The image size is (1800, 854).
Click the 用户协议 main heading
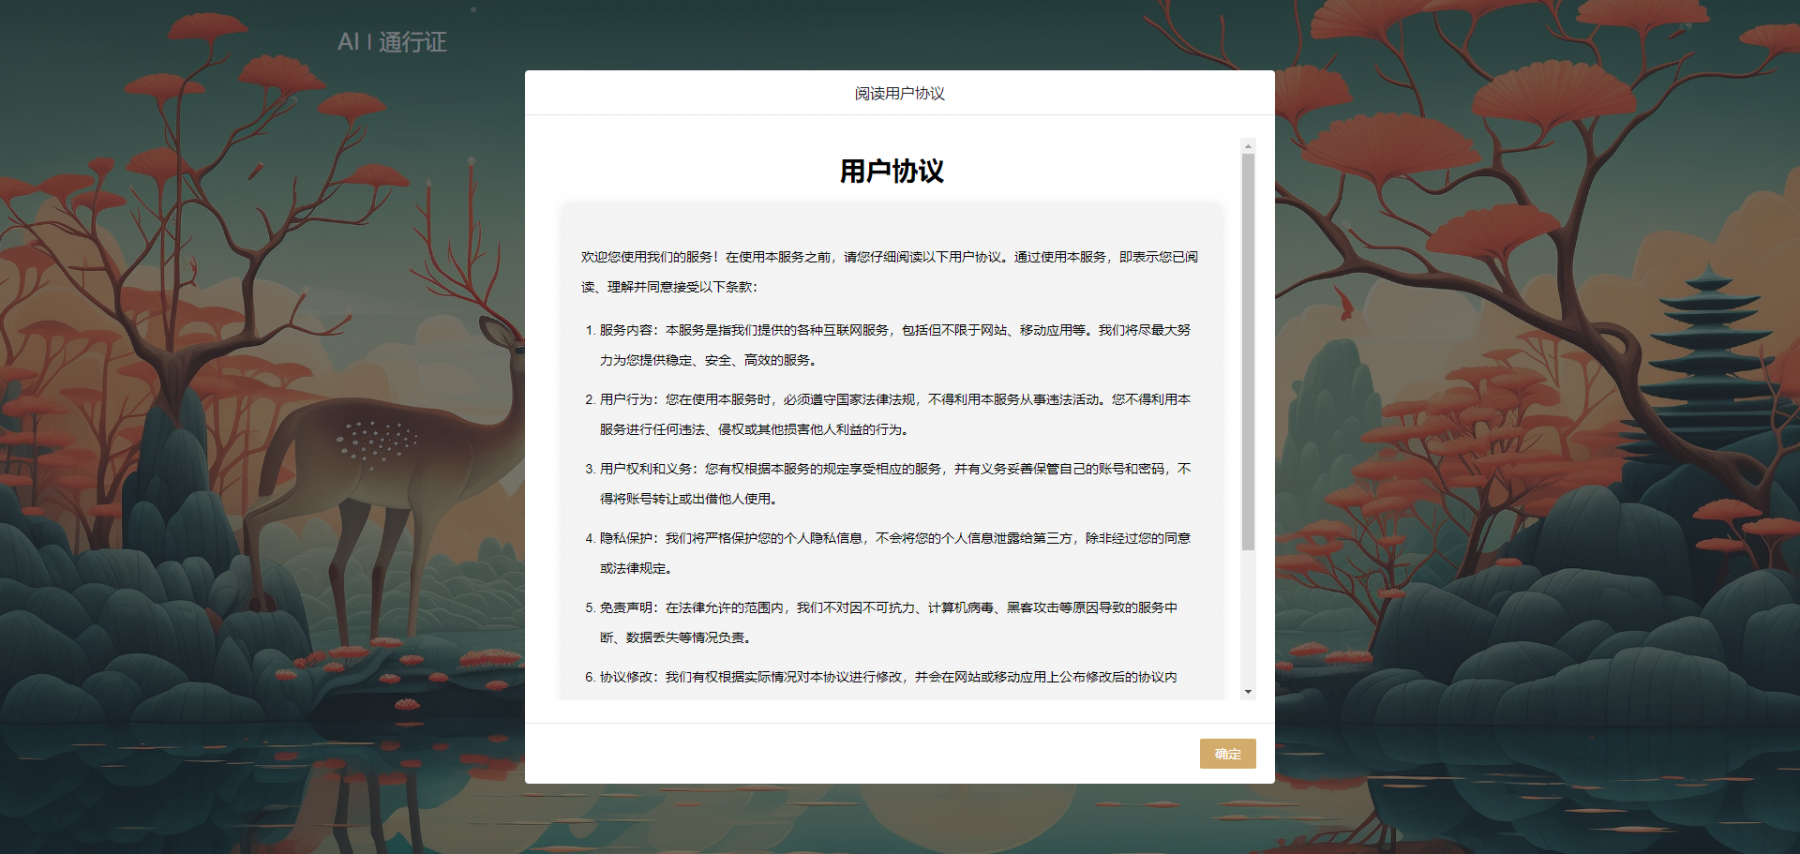pyautogui.click(x=891, y=171)
